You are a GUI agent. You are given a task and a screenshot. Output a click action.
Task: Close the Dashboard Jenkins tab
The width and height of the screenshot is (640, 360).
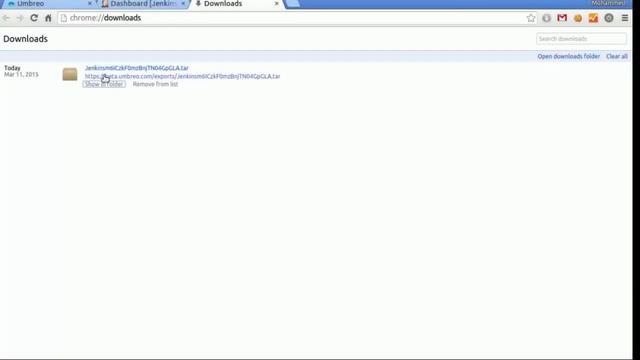pyautogui.click(x=183, y=4)
